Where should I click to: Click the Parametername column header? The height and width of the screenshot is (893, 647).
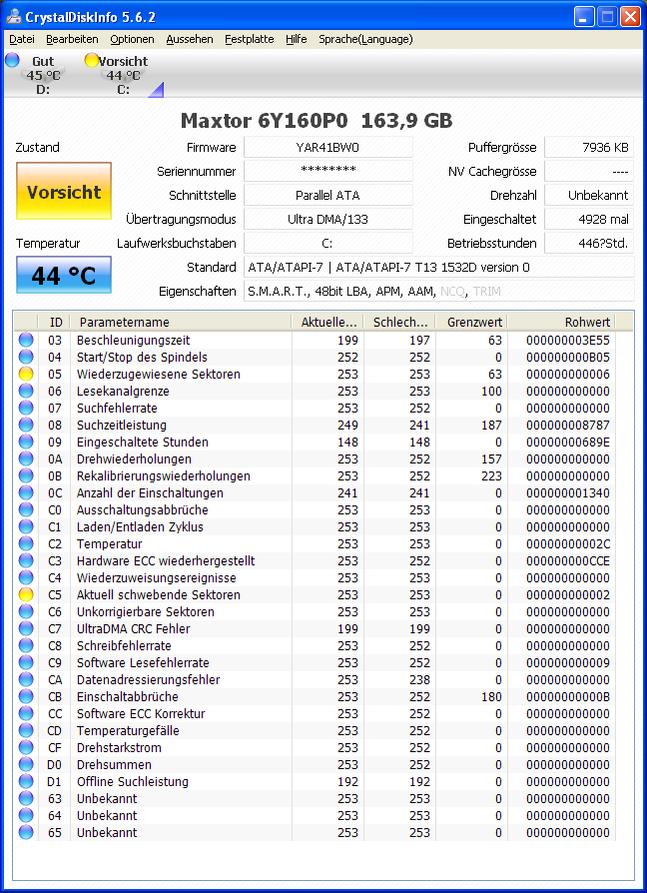click(181, 322)
